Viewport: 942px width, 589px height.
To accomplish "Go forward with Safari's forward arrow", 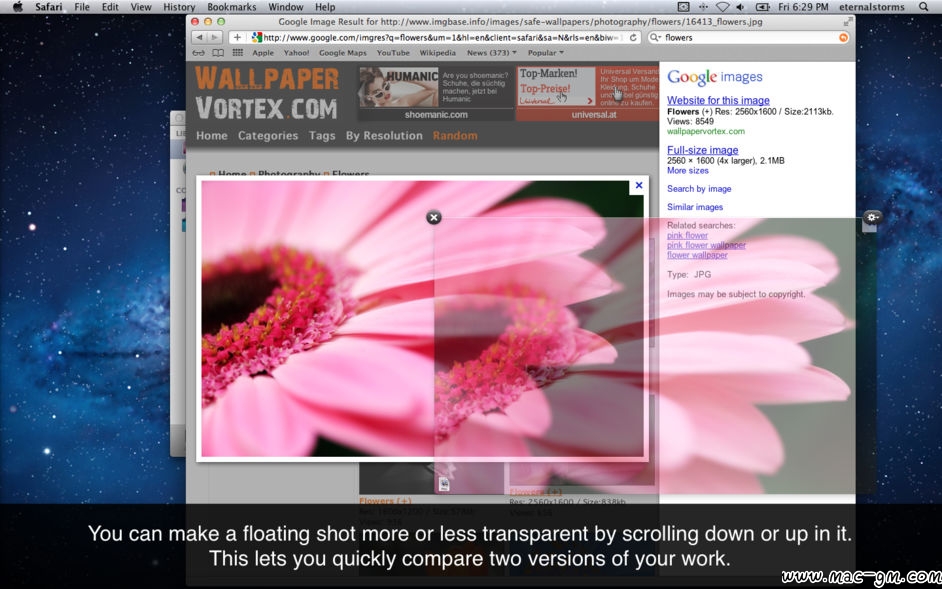I will (215, 37).
